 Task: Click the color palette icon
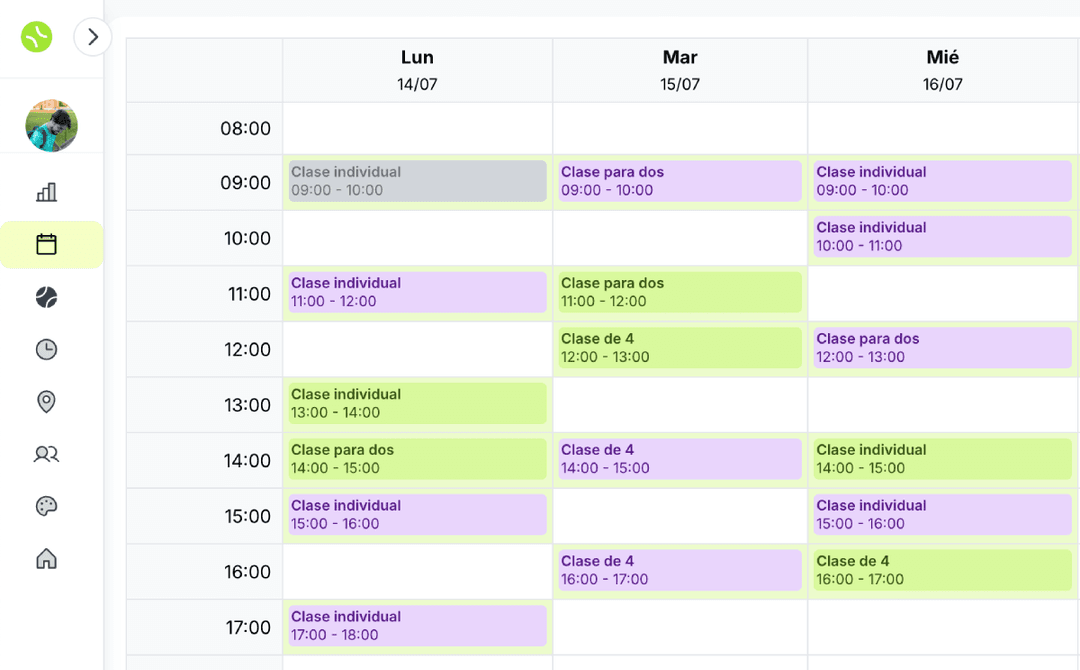click(x=46, y=506)
